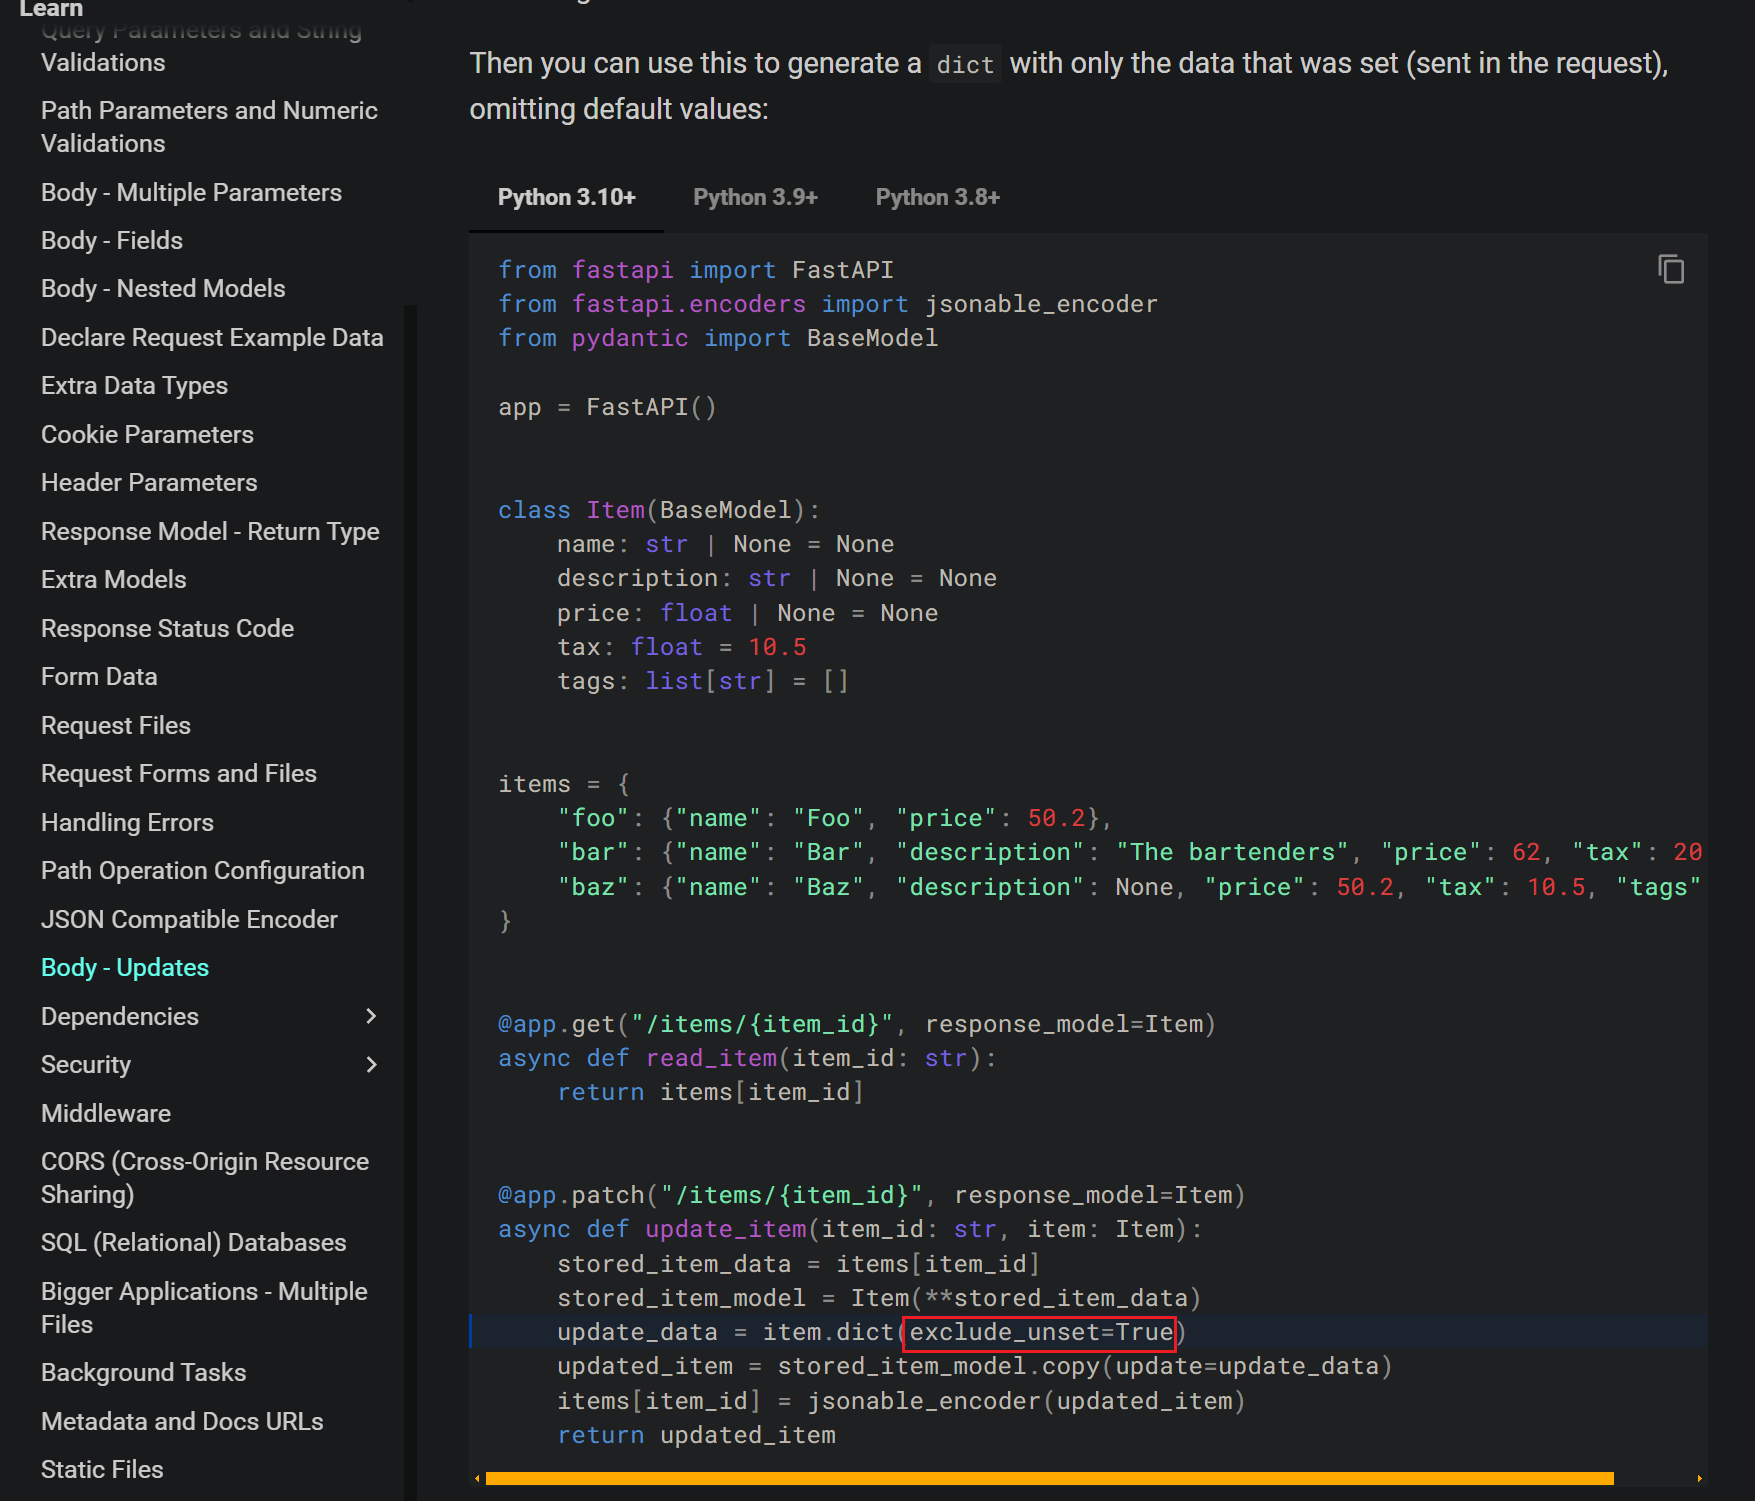This screenshot has width=1755, height=1501.
Task: Open Request Forms and Files page
Action: (x=178, y=774)
